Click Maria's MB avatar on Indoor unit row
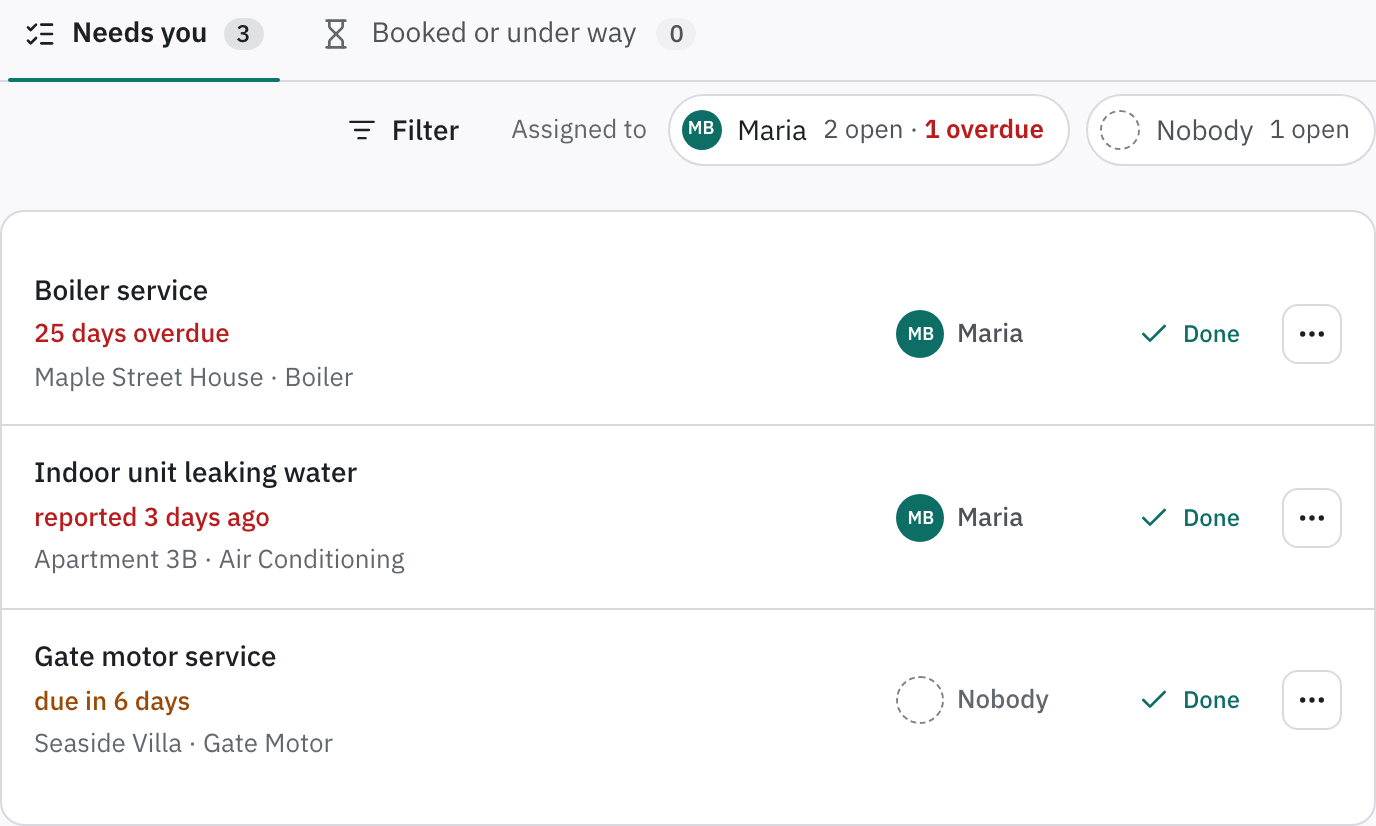Image resolution: width=1376 pixels, height=826 pixels. pyautogui.click(x=920, y=518)
